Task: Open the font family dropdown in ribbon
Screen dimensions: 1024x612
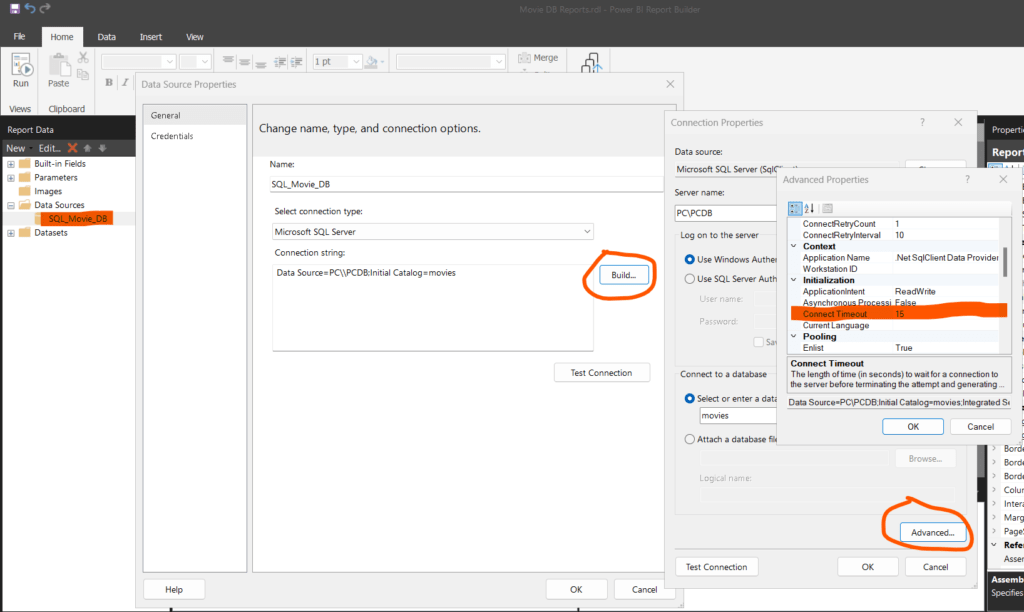Action: (x=170, y=61)
